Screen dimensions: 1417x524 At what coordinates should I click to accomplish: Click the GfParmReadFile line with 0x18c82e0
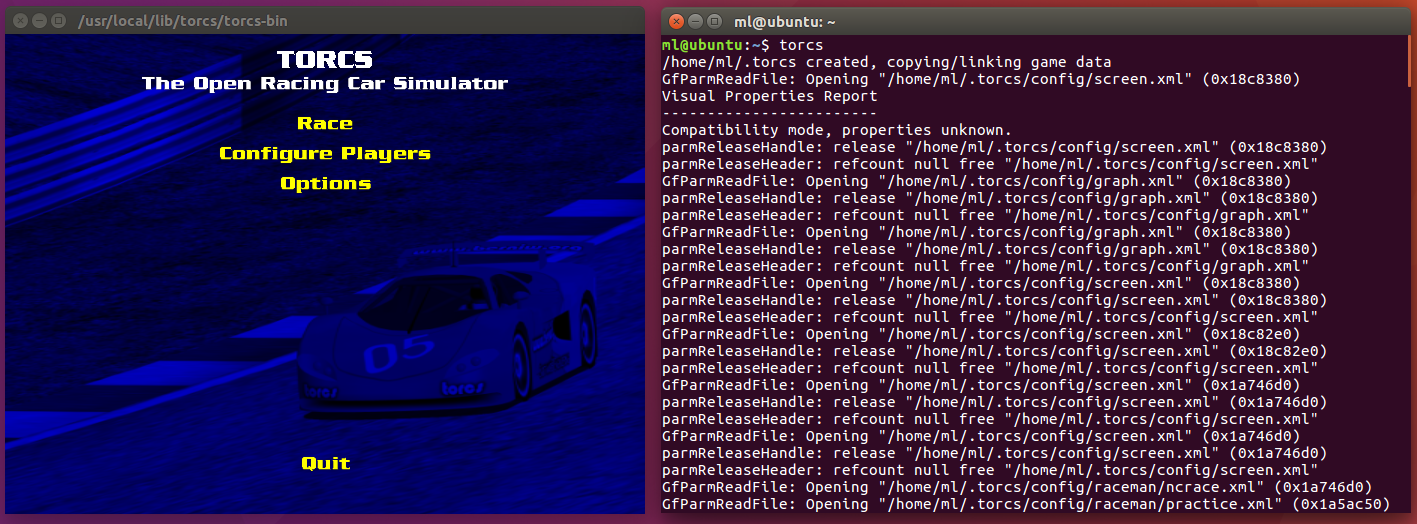click(x=981, y=334)
